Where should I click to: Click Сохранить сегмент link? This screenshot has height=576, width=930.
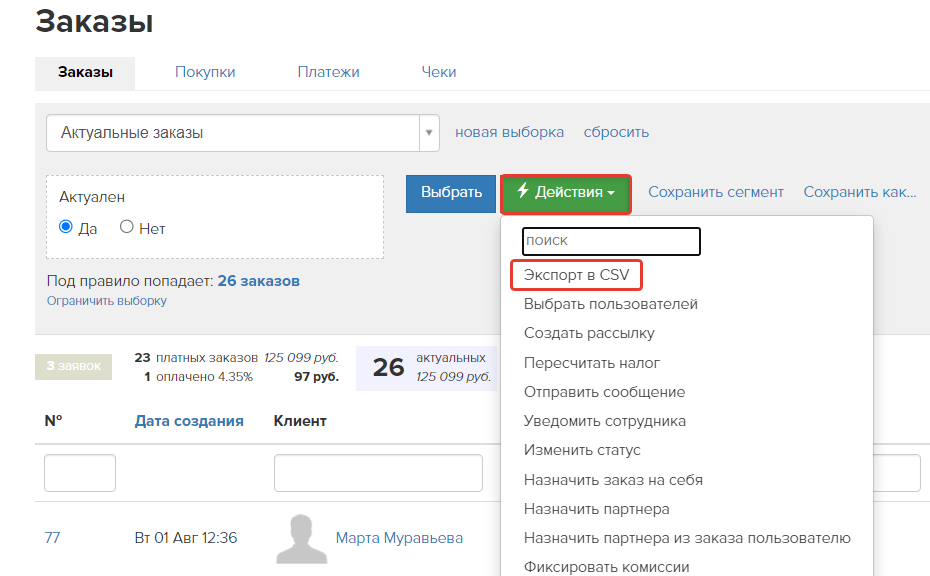tap(715, 192)
